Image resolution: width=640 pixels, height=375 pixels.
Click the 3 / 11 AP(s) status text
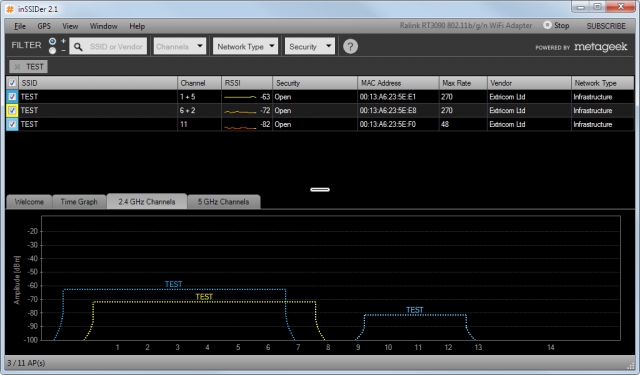pyautogui.click(x=26, y=363)
